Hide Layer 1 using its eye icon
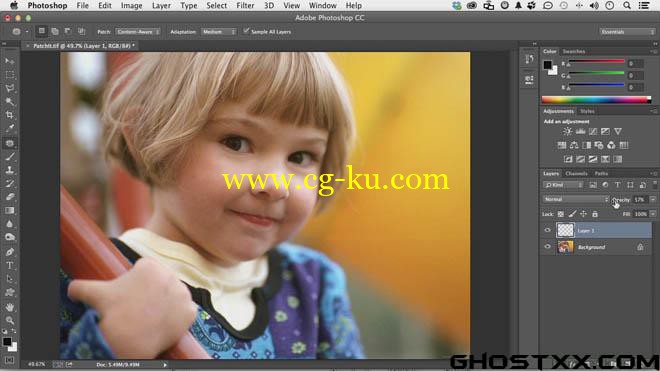The width and height of the screenshot is (660, 371). pos(548,230)
